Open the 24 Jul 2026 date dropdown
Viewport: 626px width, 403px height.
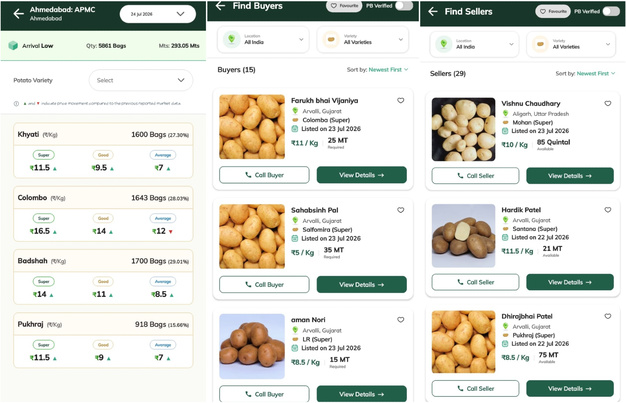click(158, 14)
